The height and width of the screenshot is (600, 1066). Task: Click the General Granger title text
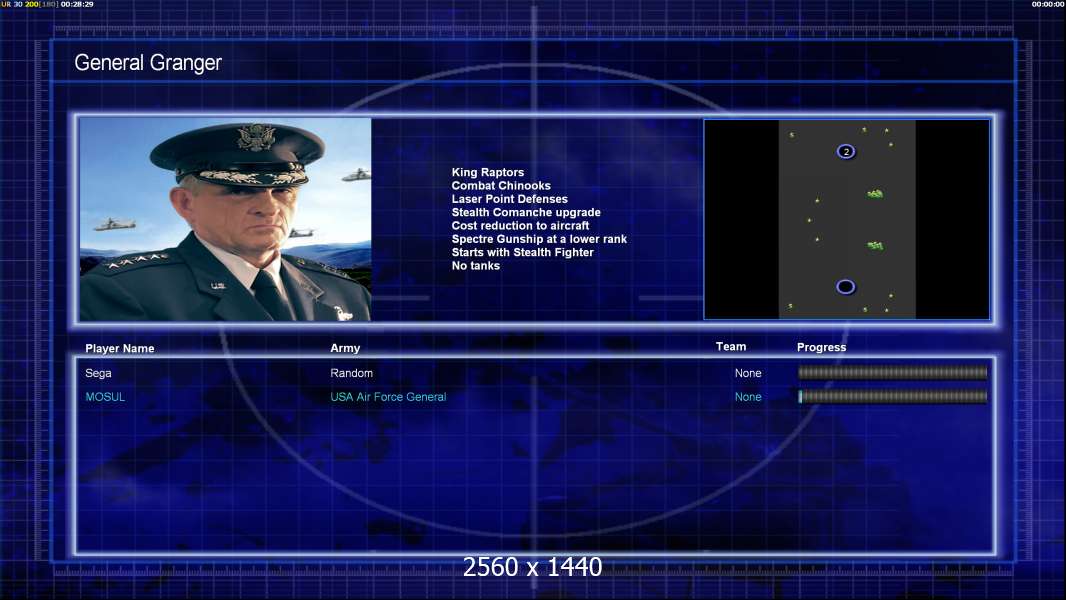(x=148, y=63)
